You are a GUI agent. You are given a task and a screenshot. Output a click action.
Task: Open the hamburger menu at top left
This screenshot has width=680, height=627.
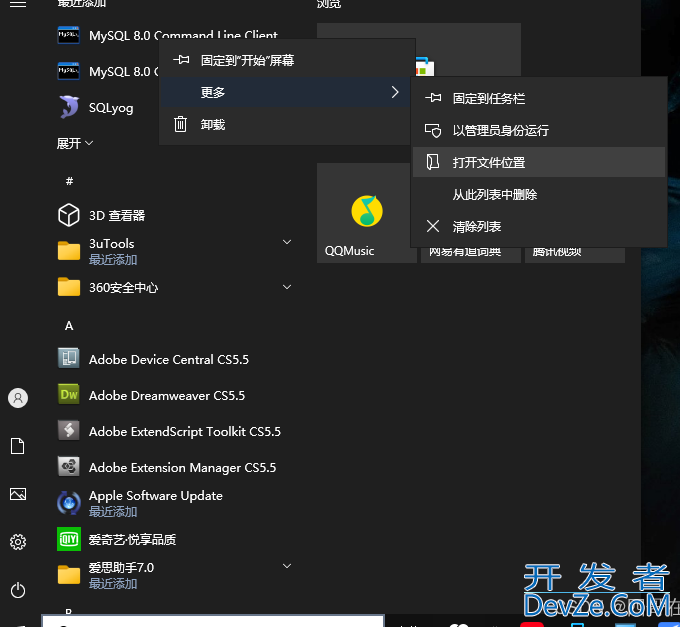pos(18,4)
